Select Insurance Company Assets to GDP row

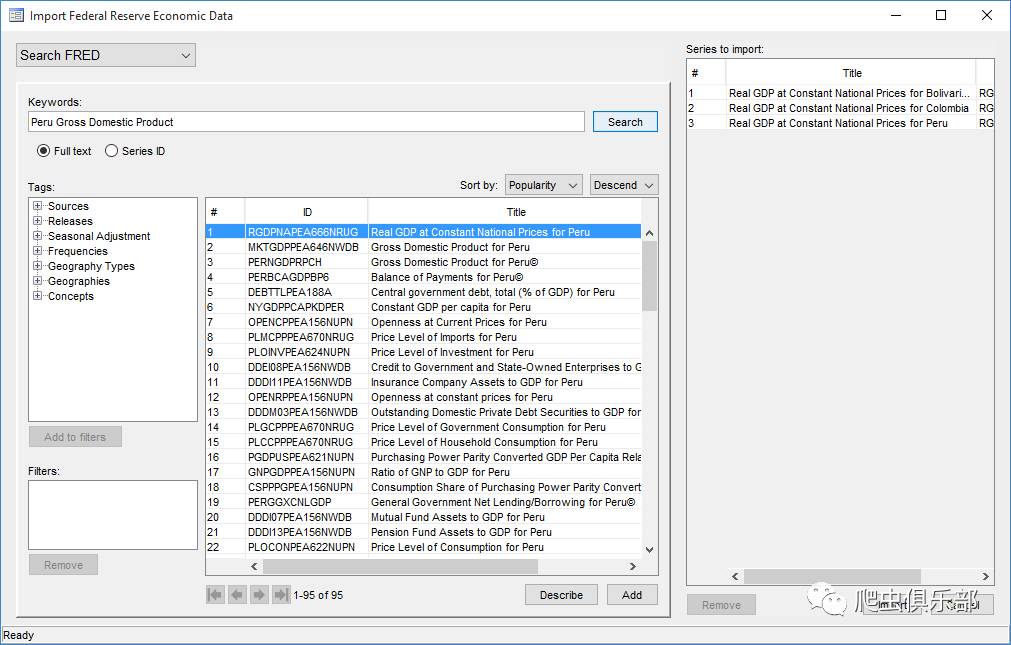(424, 382)
